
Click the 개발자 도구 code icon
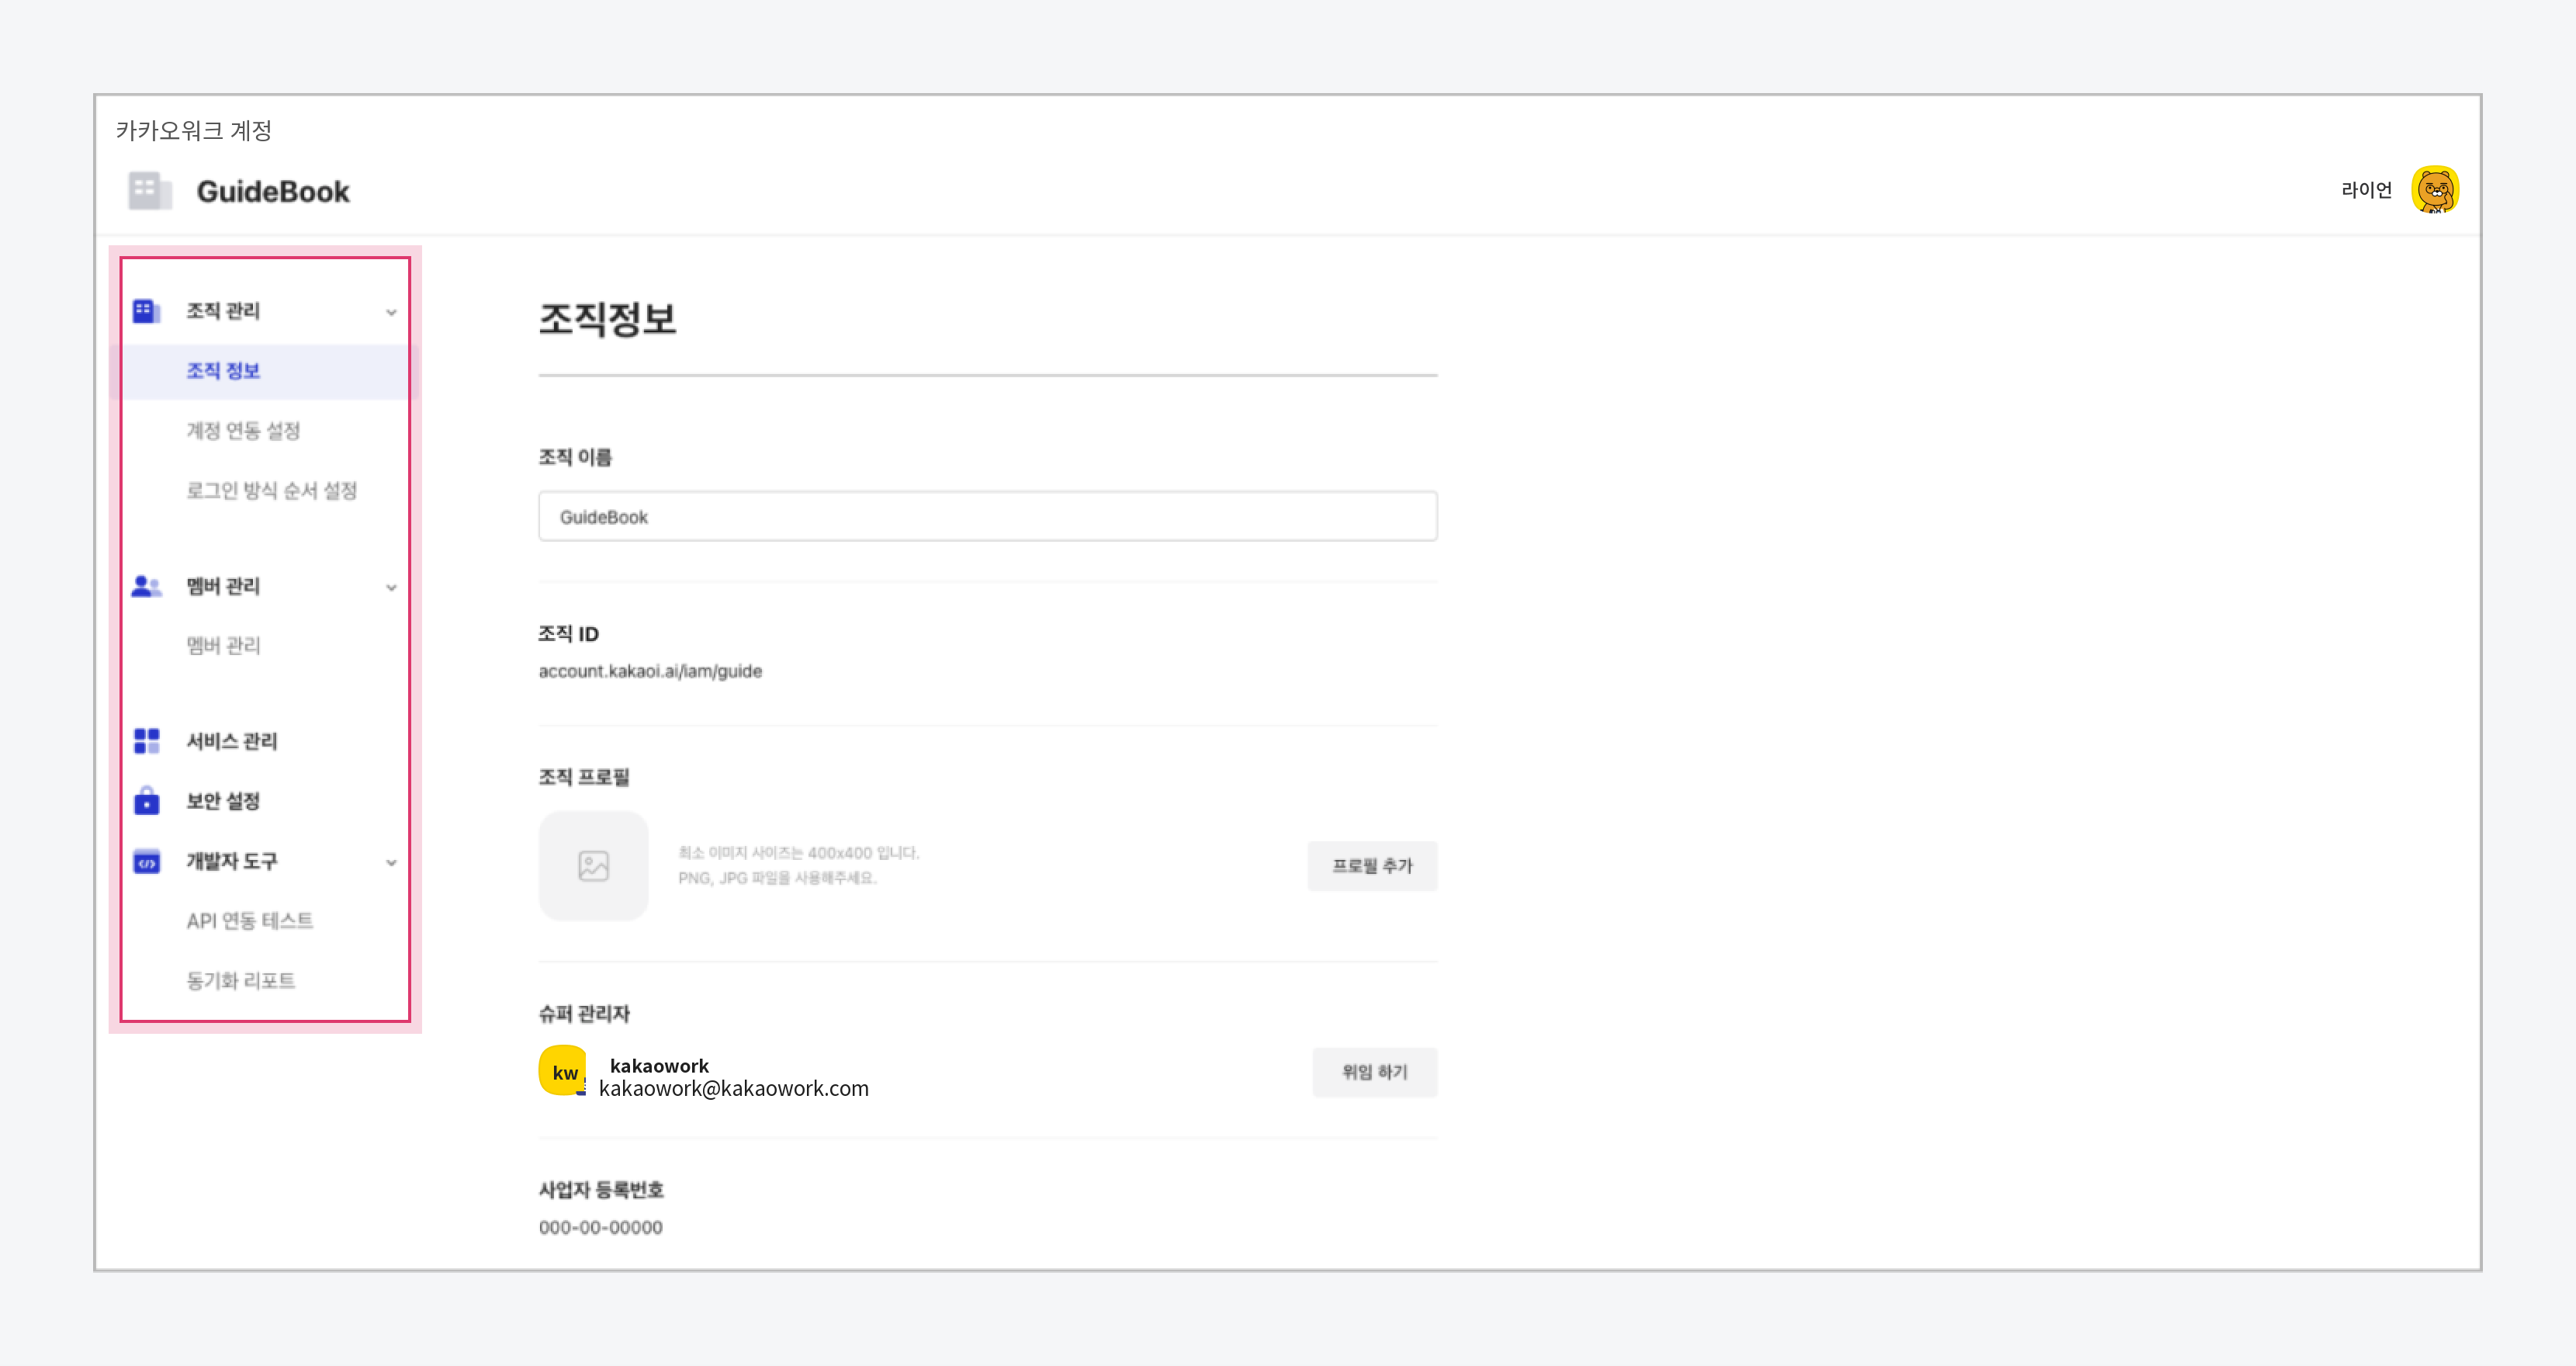pos(146,862)
